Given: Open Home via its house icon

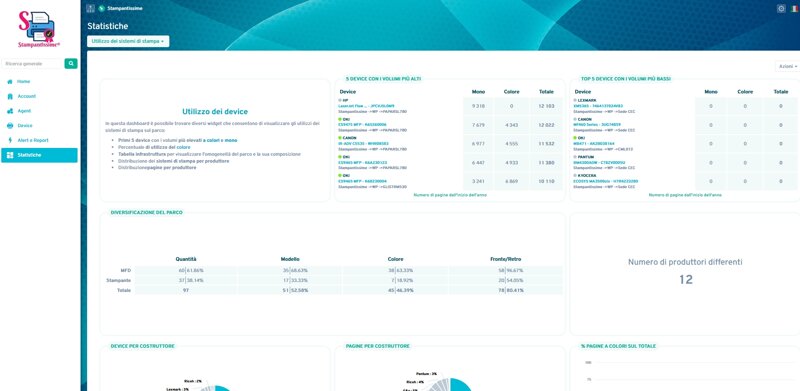Looking at the screenshot, I should (x=10, y=82).
